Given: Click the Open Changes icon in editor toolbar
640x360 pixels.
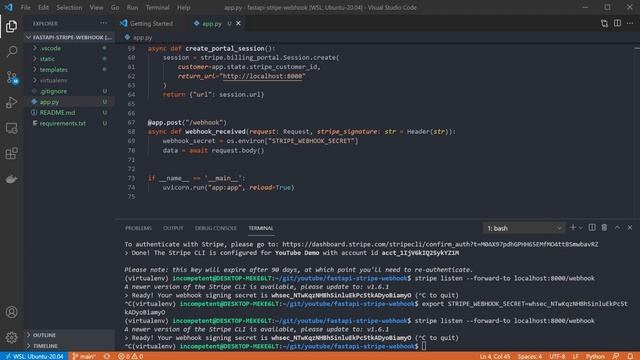Looking at the screenshot, I should [604, 24].
